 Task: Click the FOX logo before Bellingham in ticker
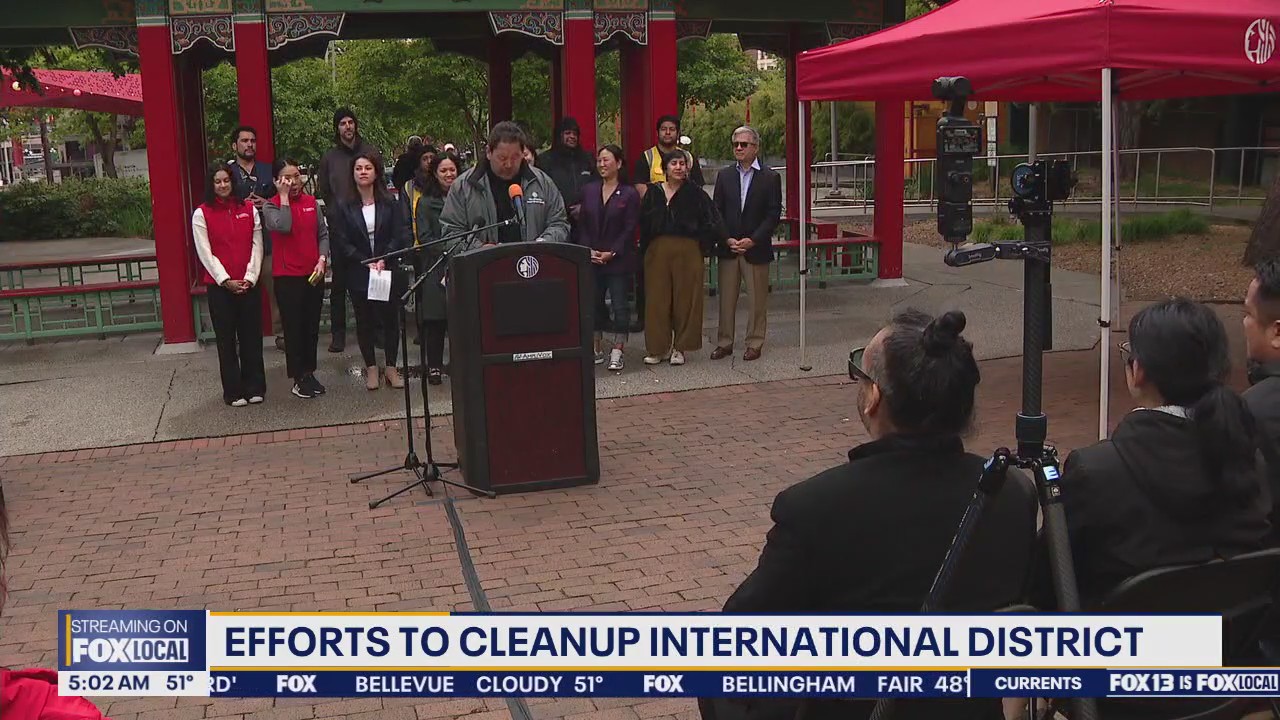coord(663,684)
